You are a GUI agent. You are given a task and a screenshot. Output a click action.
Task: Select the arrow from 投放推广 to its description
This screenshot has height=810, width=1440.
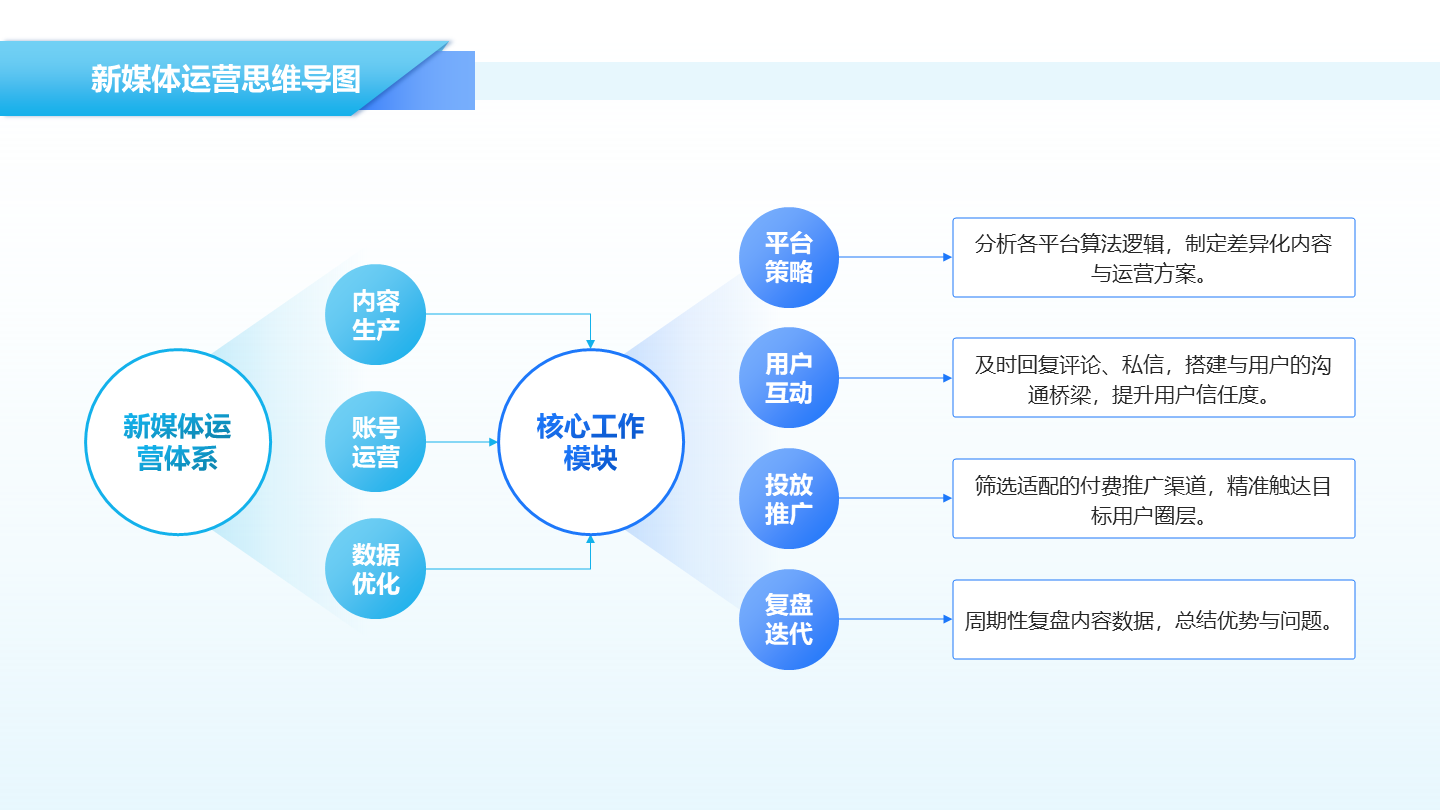[895, 498]
